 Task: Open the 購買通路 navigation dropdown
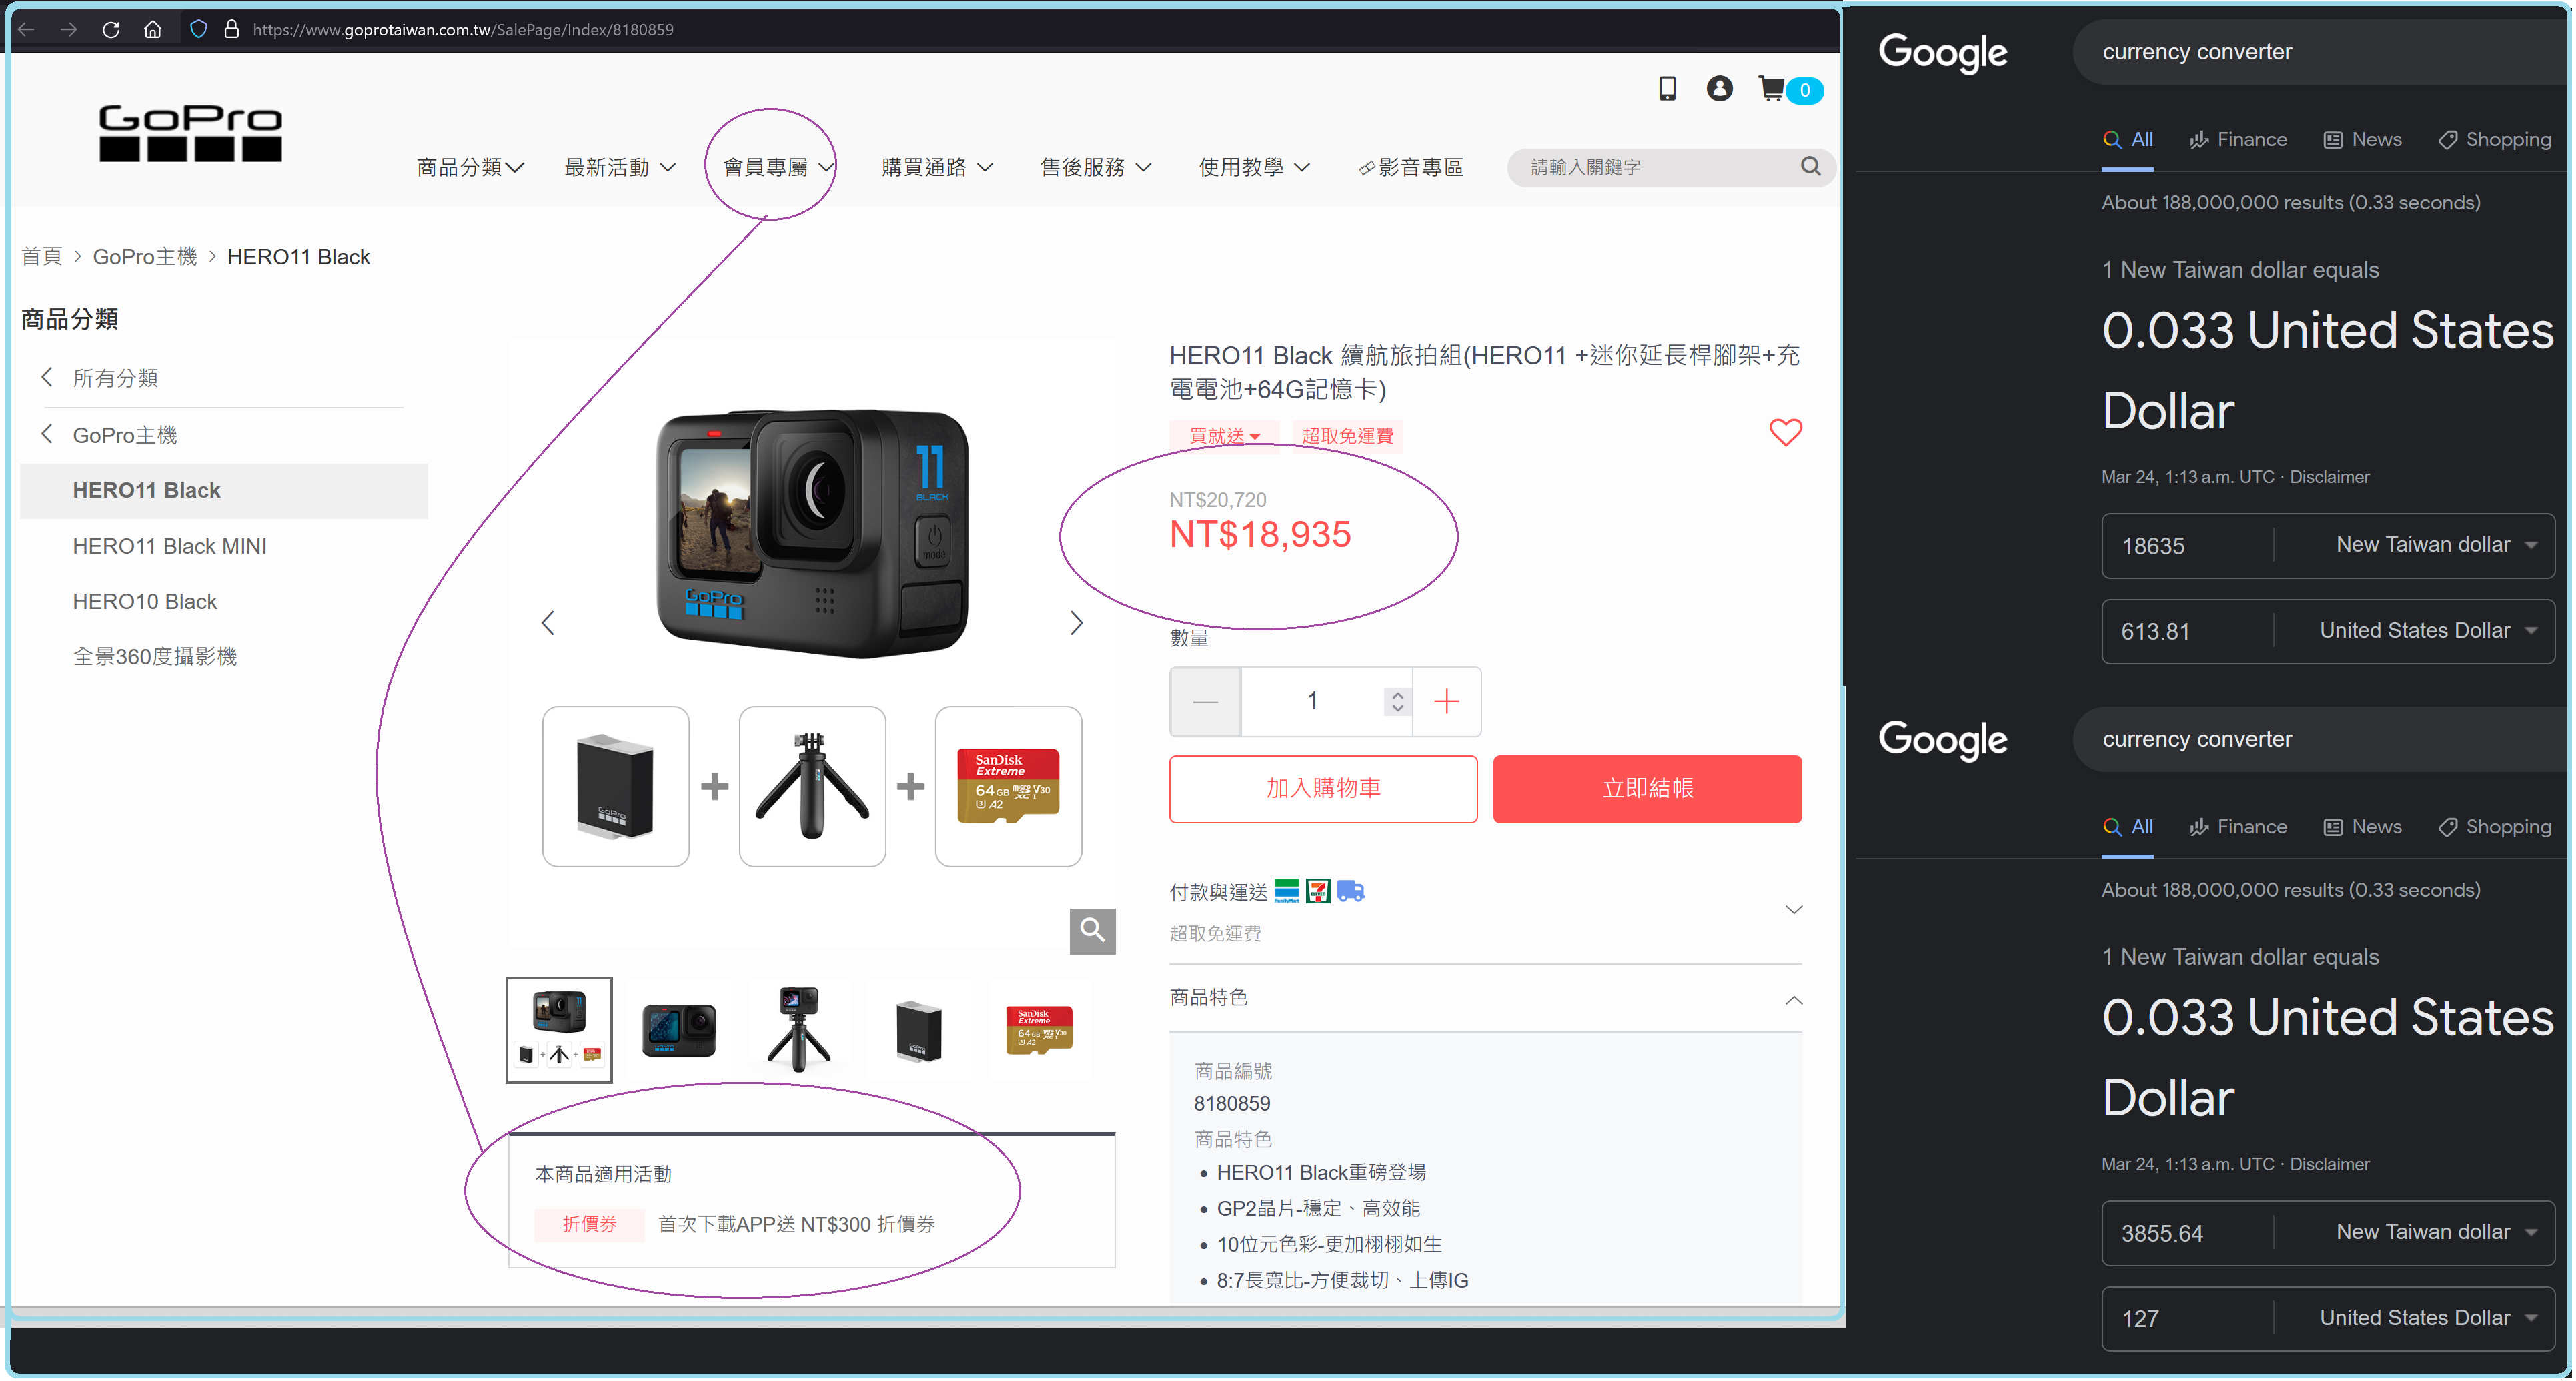coord(937,167)
